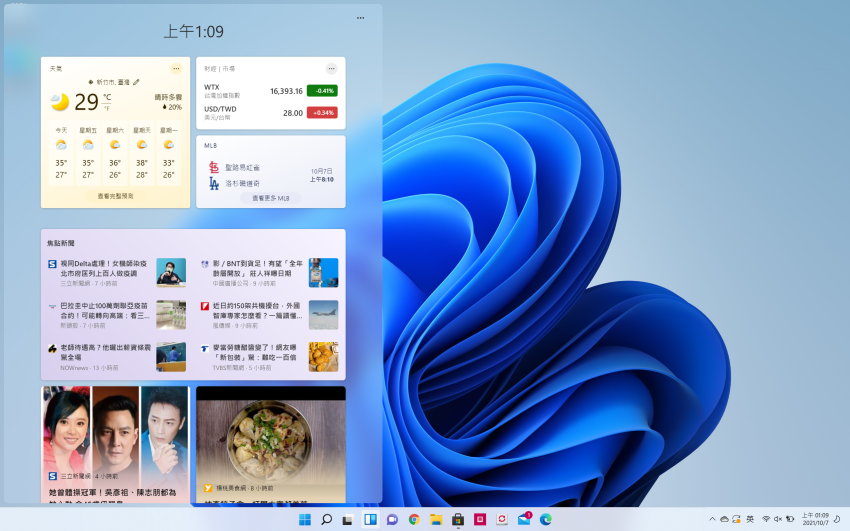The width and height of the screenshot is (850, 531).
Task: Click the red +0.34% change badge
Action: 322,113
